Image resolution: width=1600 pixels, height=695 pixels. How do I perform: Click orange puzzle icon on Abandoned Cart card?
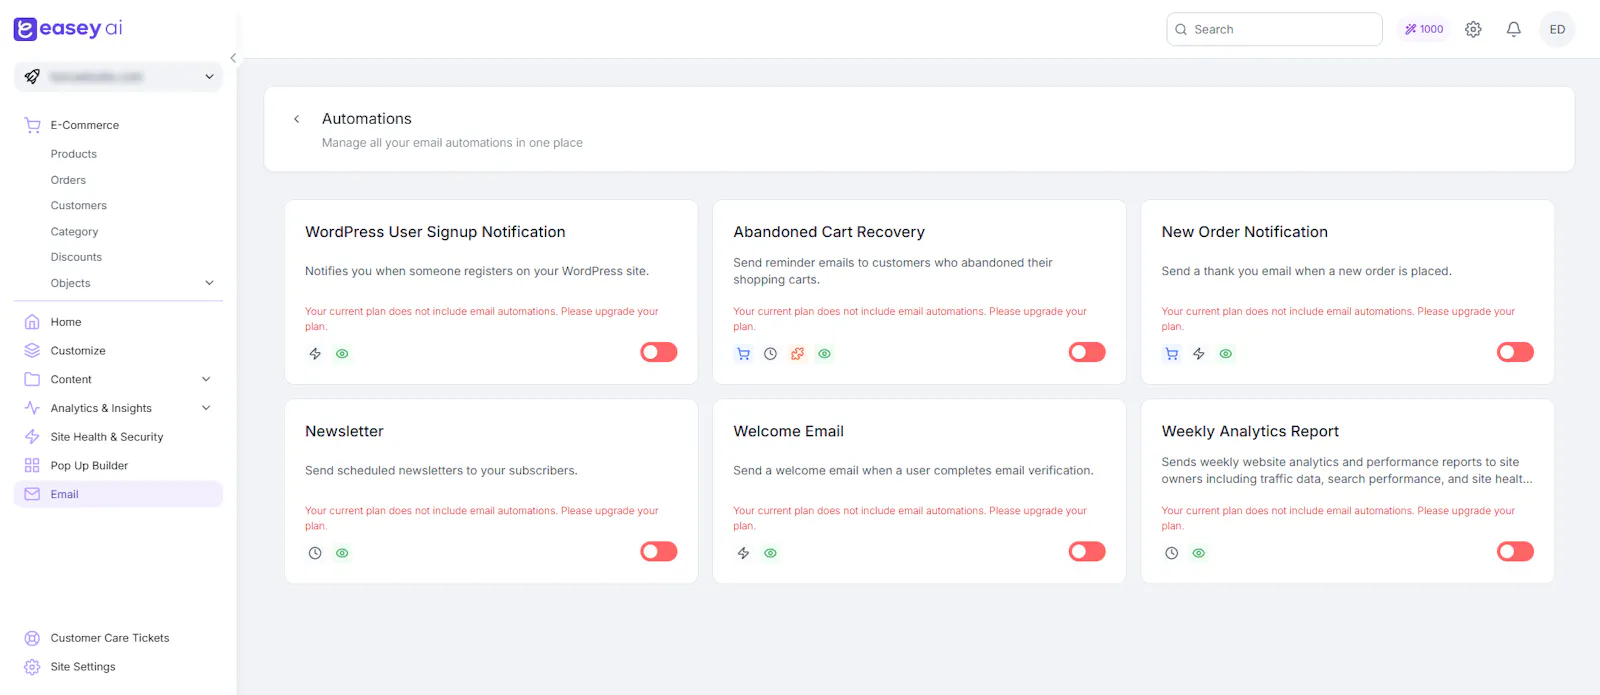[797, 354]
